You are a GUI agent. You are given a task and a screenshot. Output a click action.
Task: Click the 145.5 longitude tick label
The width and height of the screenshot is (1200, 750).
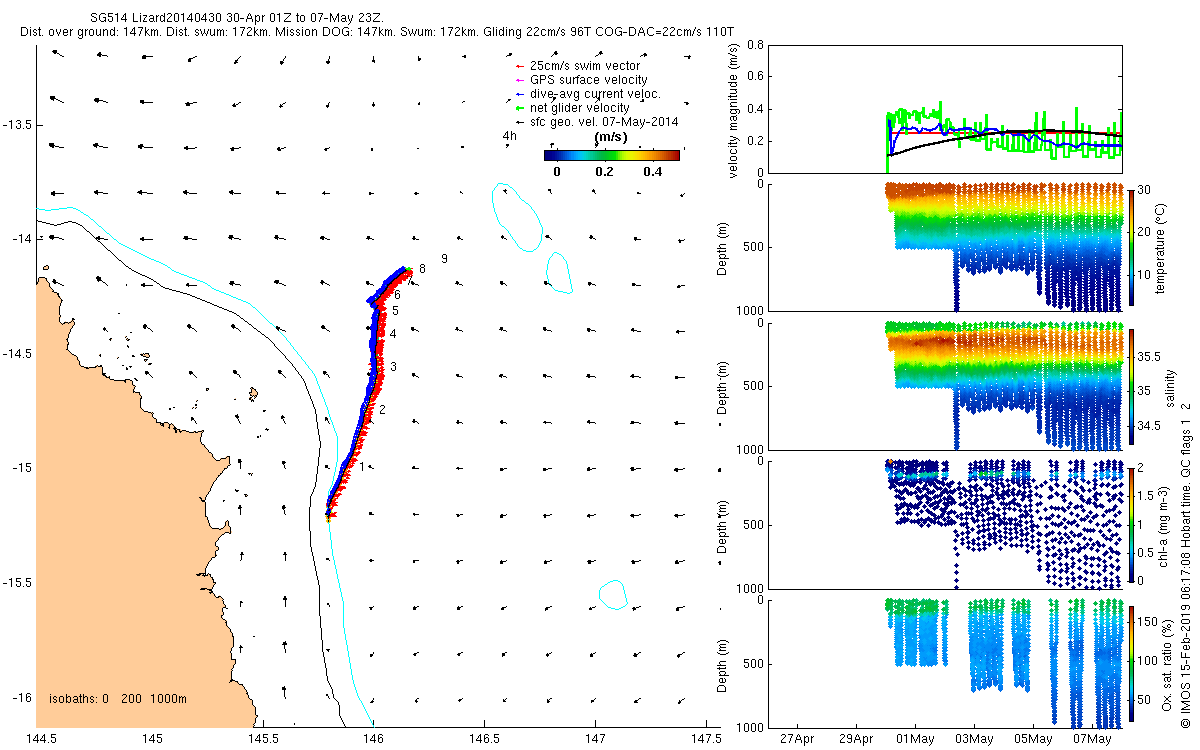pos(262,739)
